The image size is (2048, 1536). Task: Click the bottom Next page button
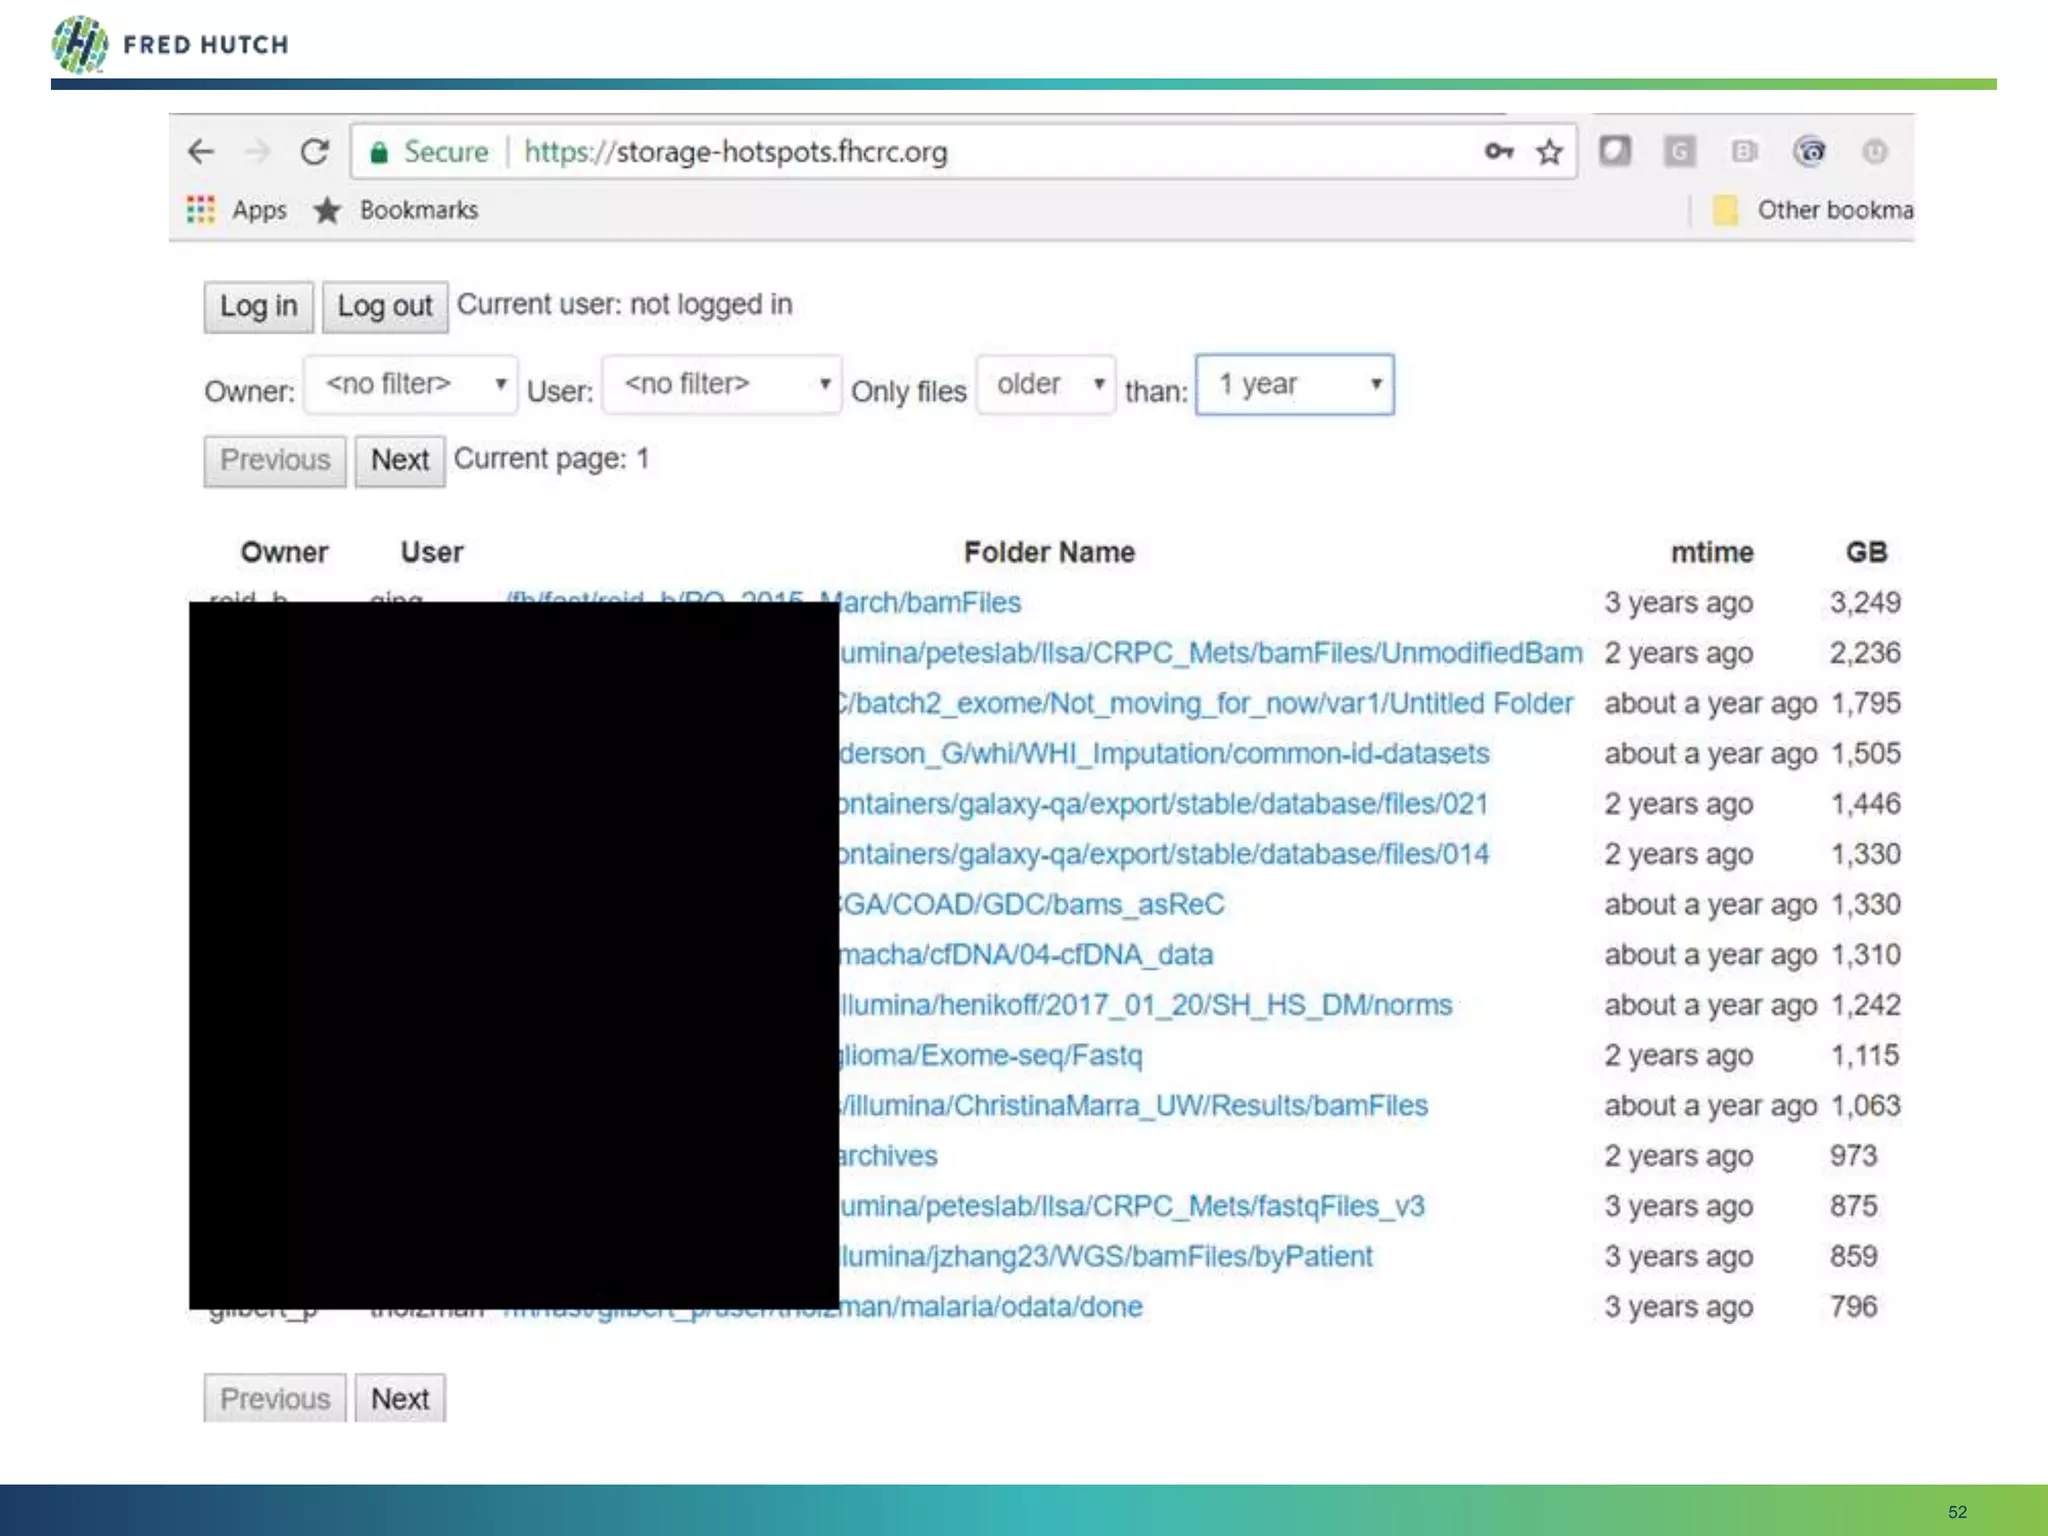[400, 1399]
